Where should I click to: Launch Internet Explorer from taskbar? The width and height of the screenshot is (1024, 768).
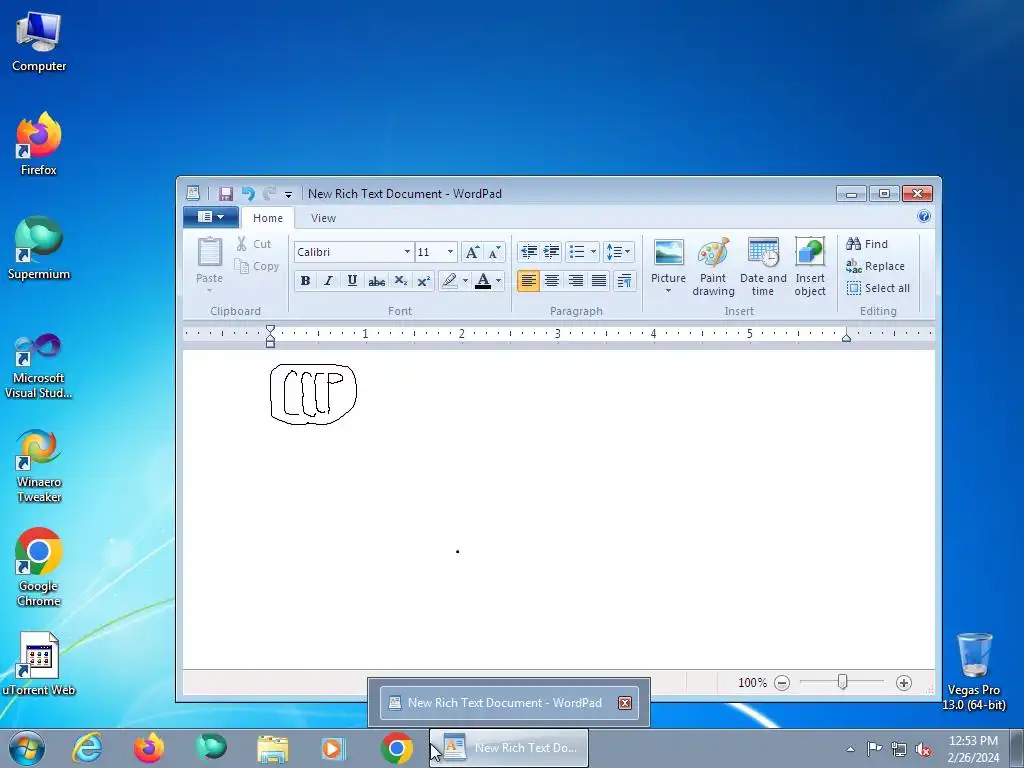[x=88, y=748]
